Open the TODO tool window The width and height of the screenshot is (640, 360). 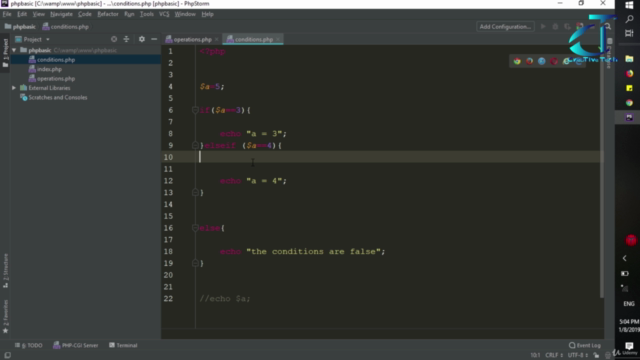[x=29, y=345]
